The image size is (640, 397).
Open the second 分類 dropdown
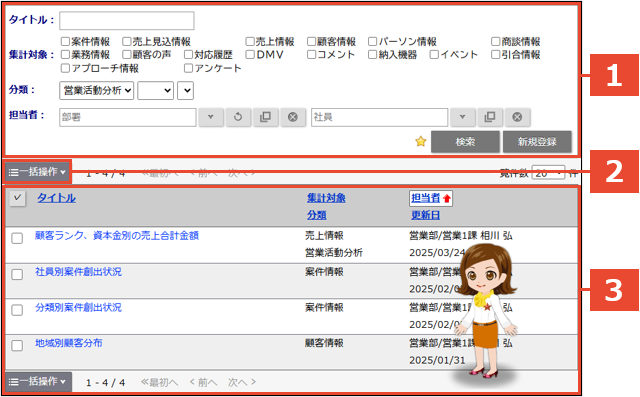[x=156, y=91]
